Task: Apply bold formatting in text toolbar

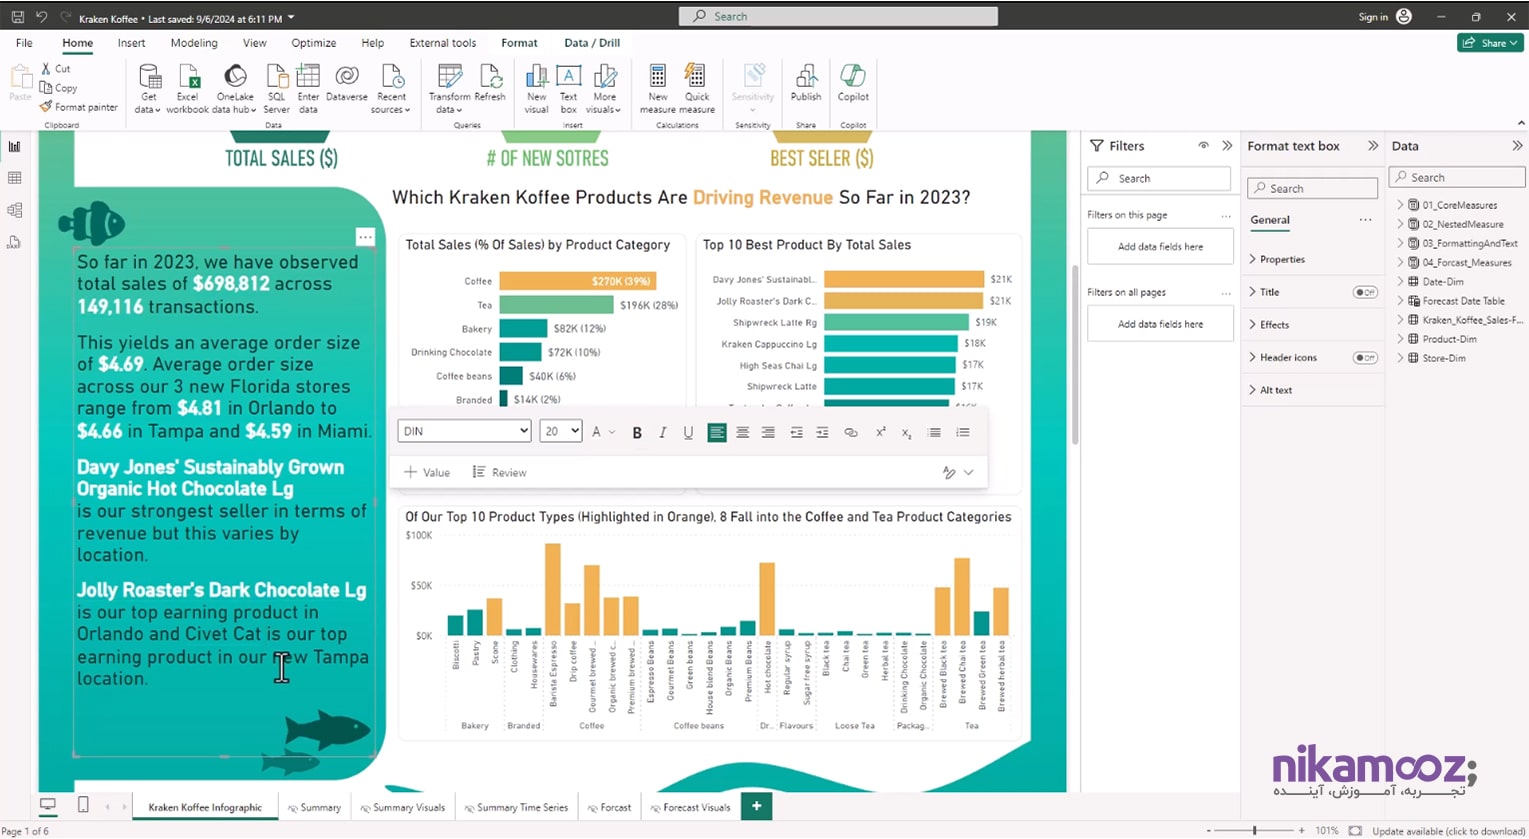Action: (637, 432)
